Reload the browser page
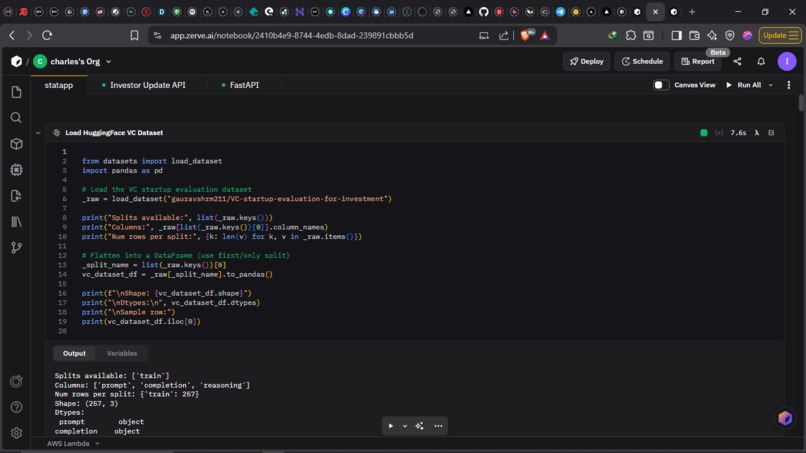 click(x=47, y=35)
